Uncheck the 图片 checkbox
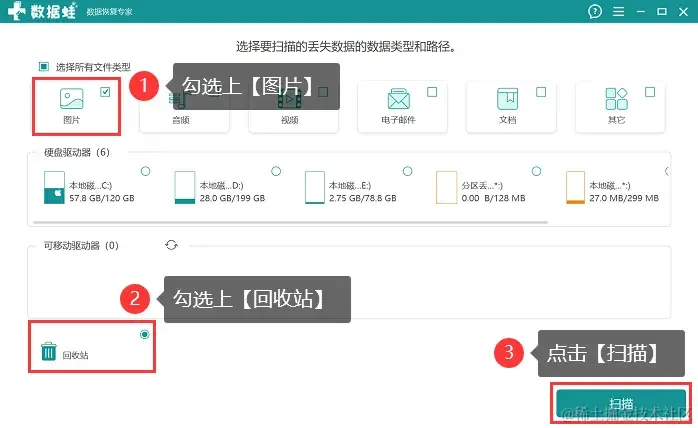The width and height of the screenshot is (698, 428). click(105, 92)
